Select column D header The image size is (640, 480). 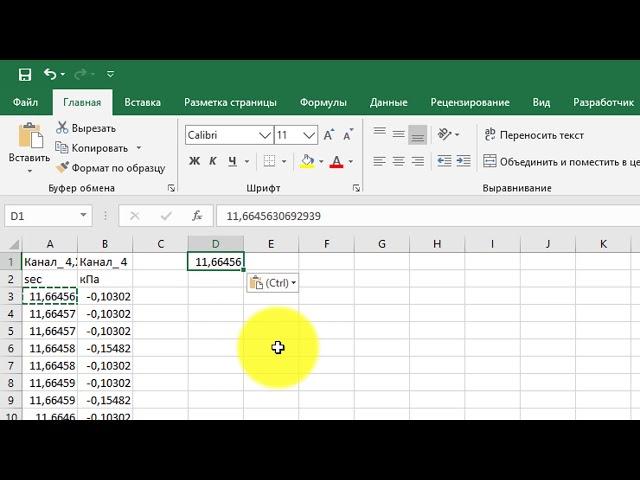click(x=216, y=244)
